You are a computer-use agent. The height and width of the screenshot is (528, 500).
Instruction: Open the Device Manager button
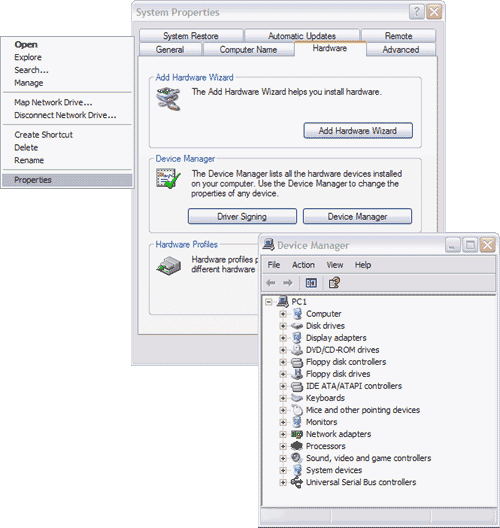tap(357, 217)
